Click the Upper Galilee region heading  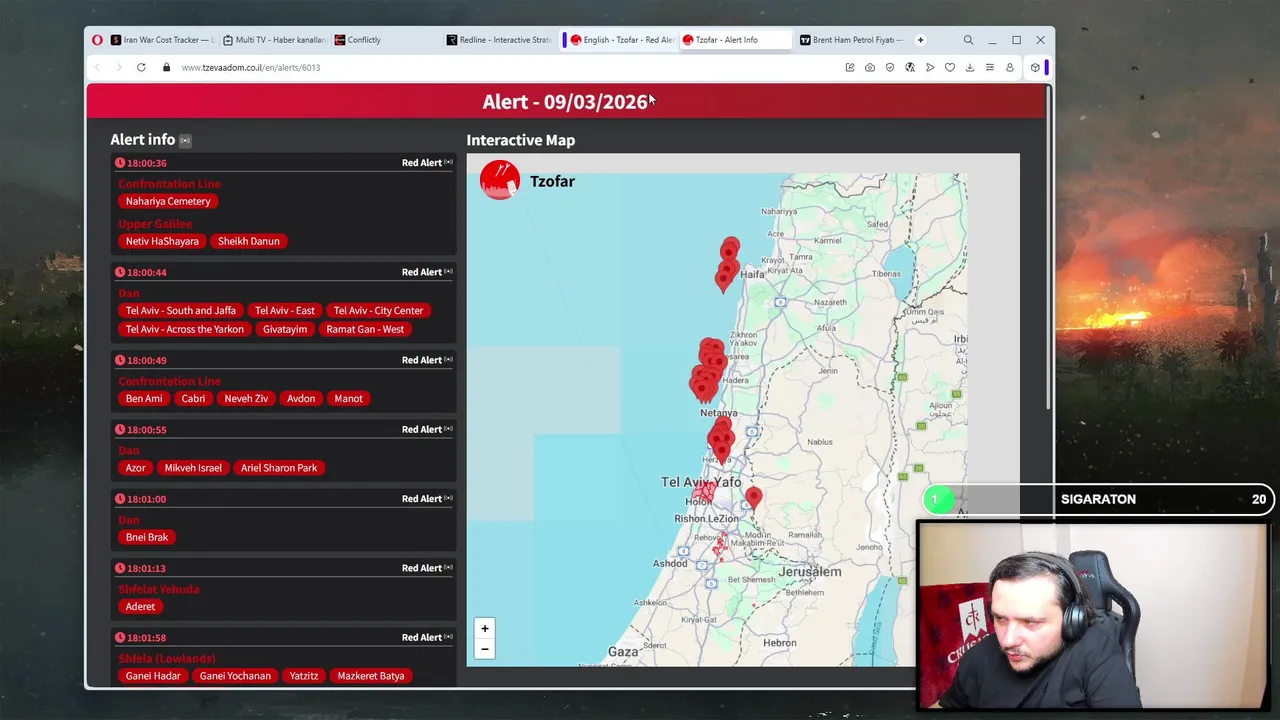point(155,224)
